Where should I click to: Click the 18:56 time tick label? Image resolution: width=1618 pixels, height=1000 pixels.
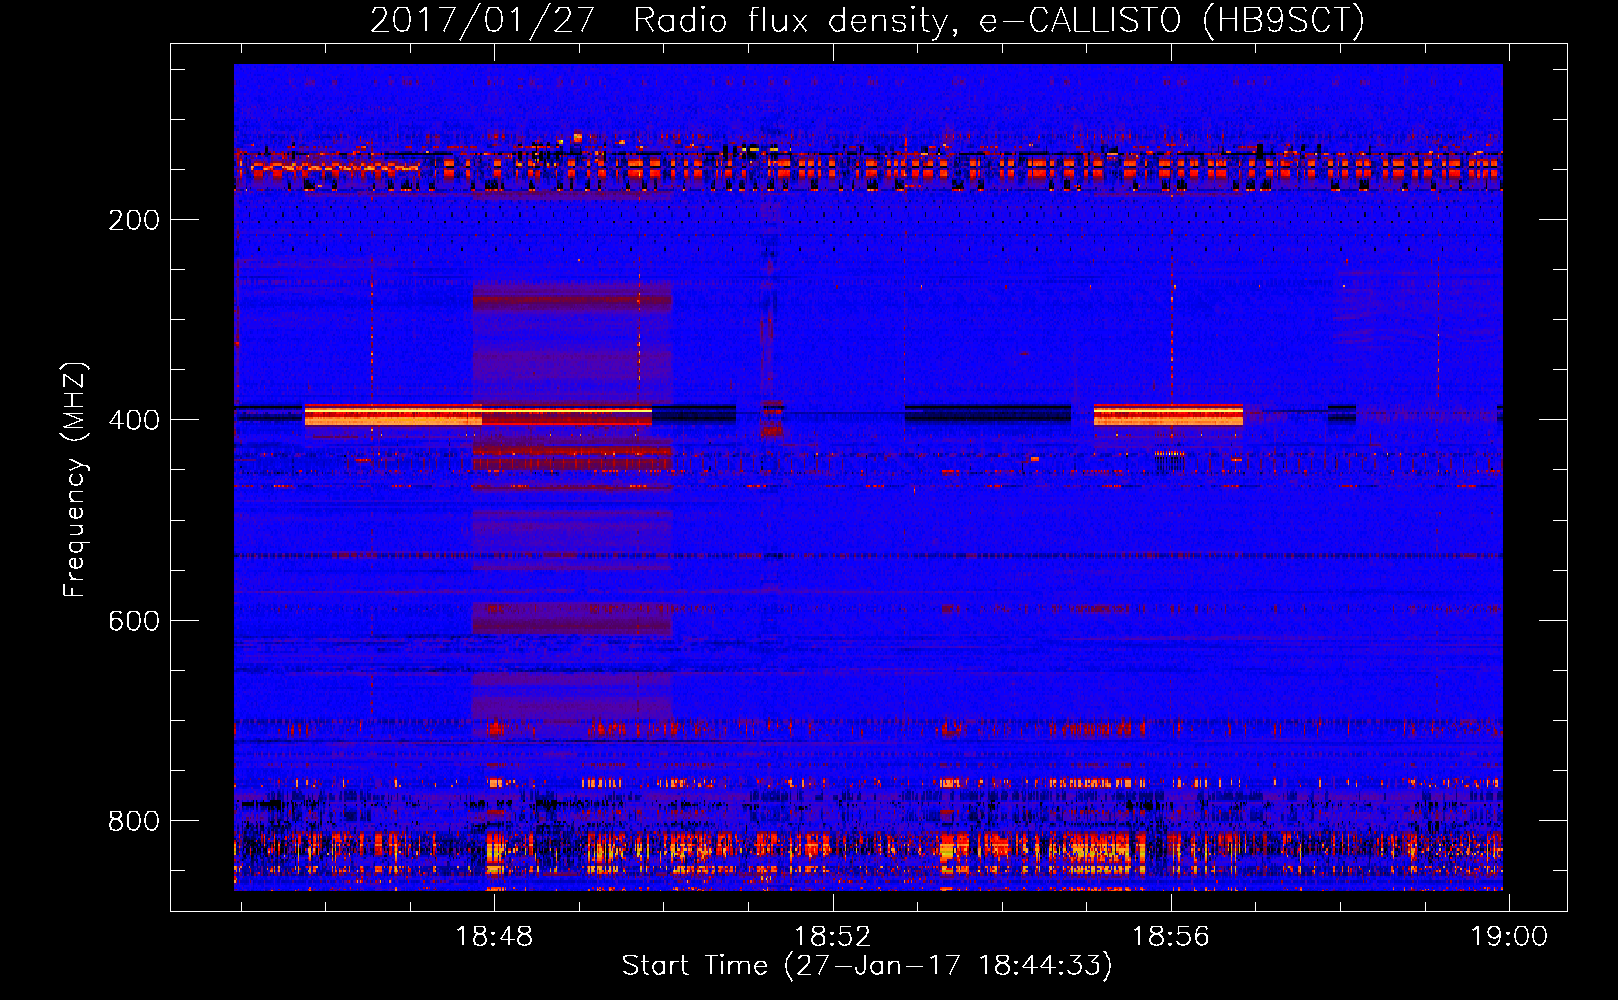[x=1171, y=936]
